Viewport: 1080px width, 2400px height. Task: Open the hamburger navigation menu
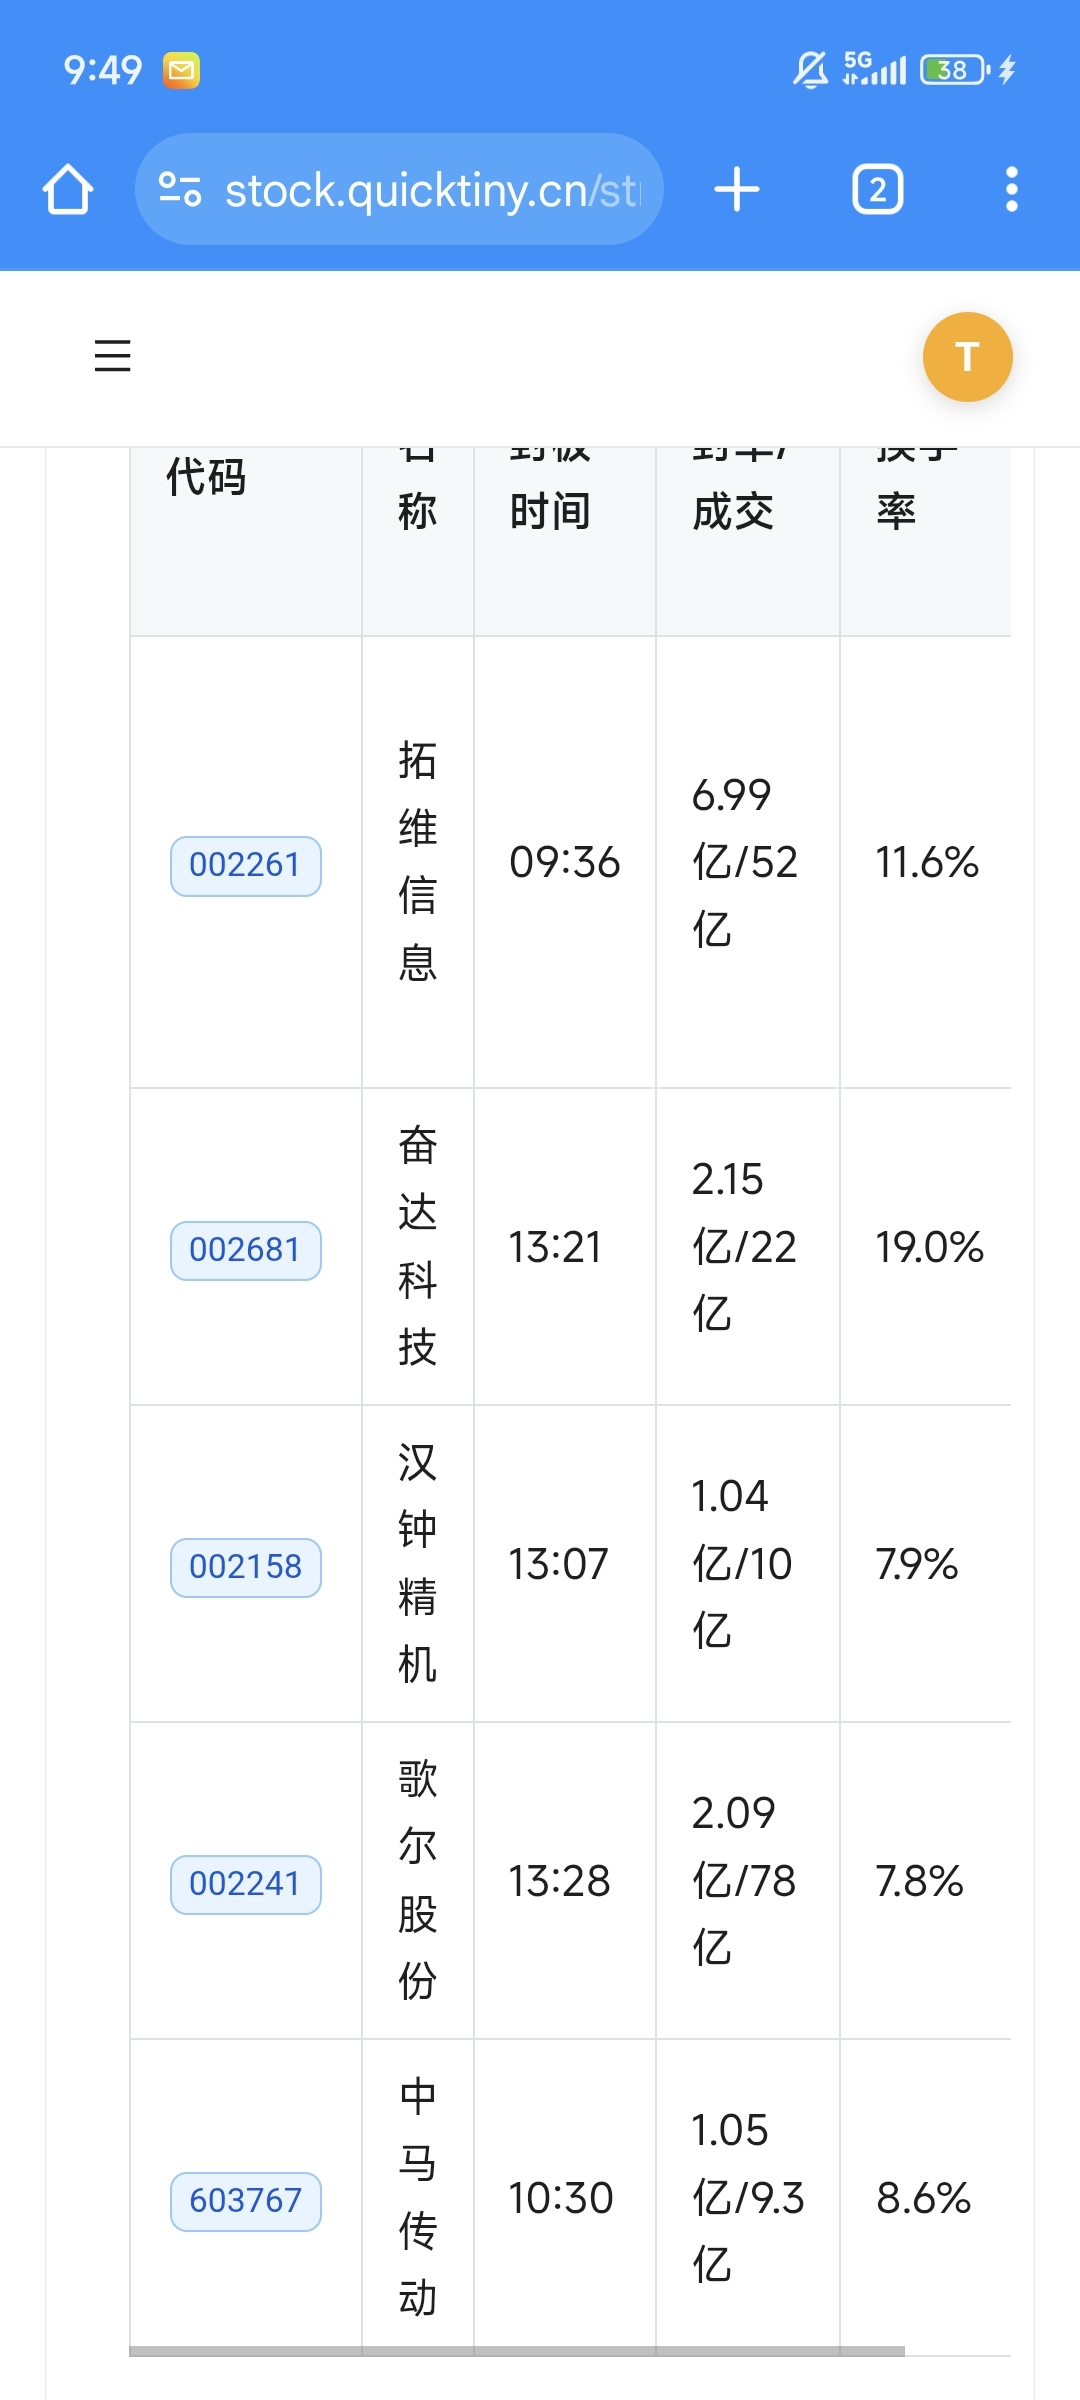pyautogui.click(x=112, y=356)
